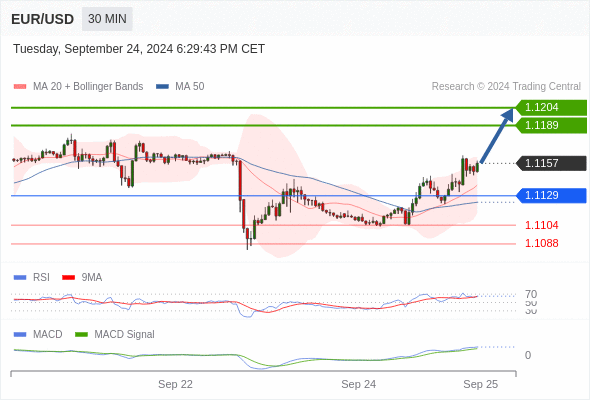Click the MA 20 + Bollinger Bands pink swatch

tap(20, 87)
